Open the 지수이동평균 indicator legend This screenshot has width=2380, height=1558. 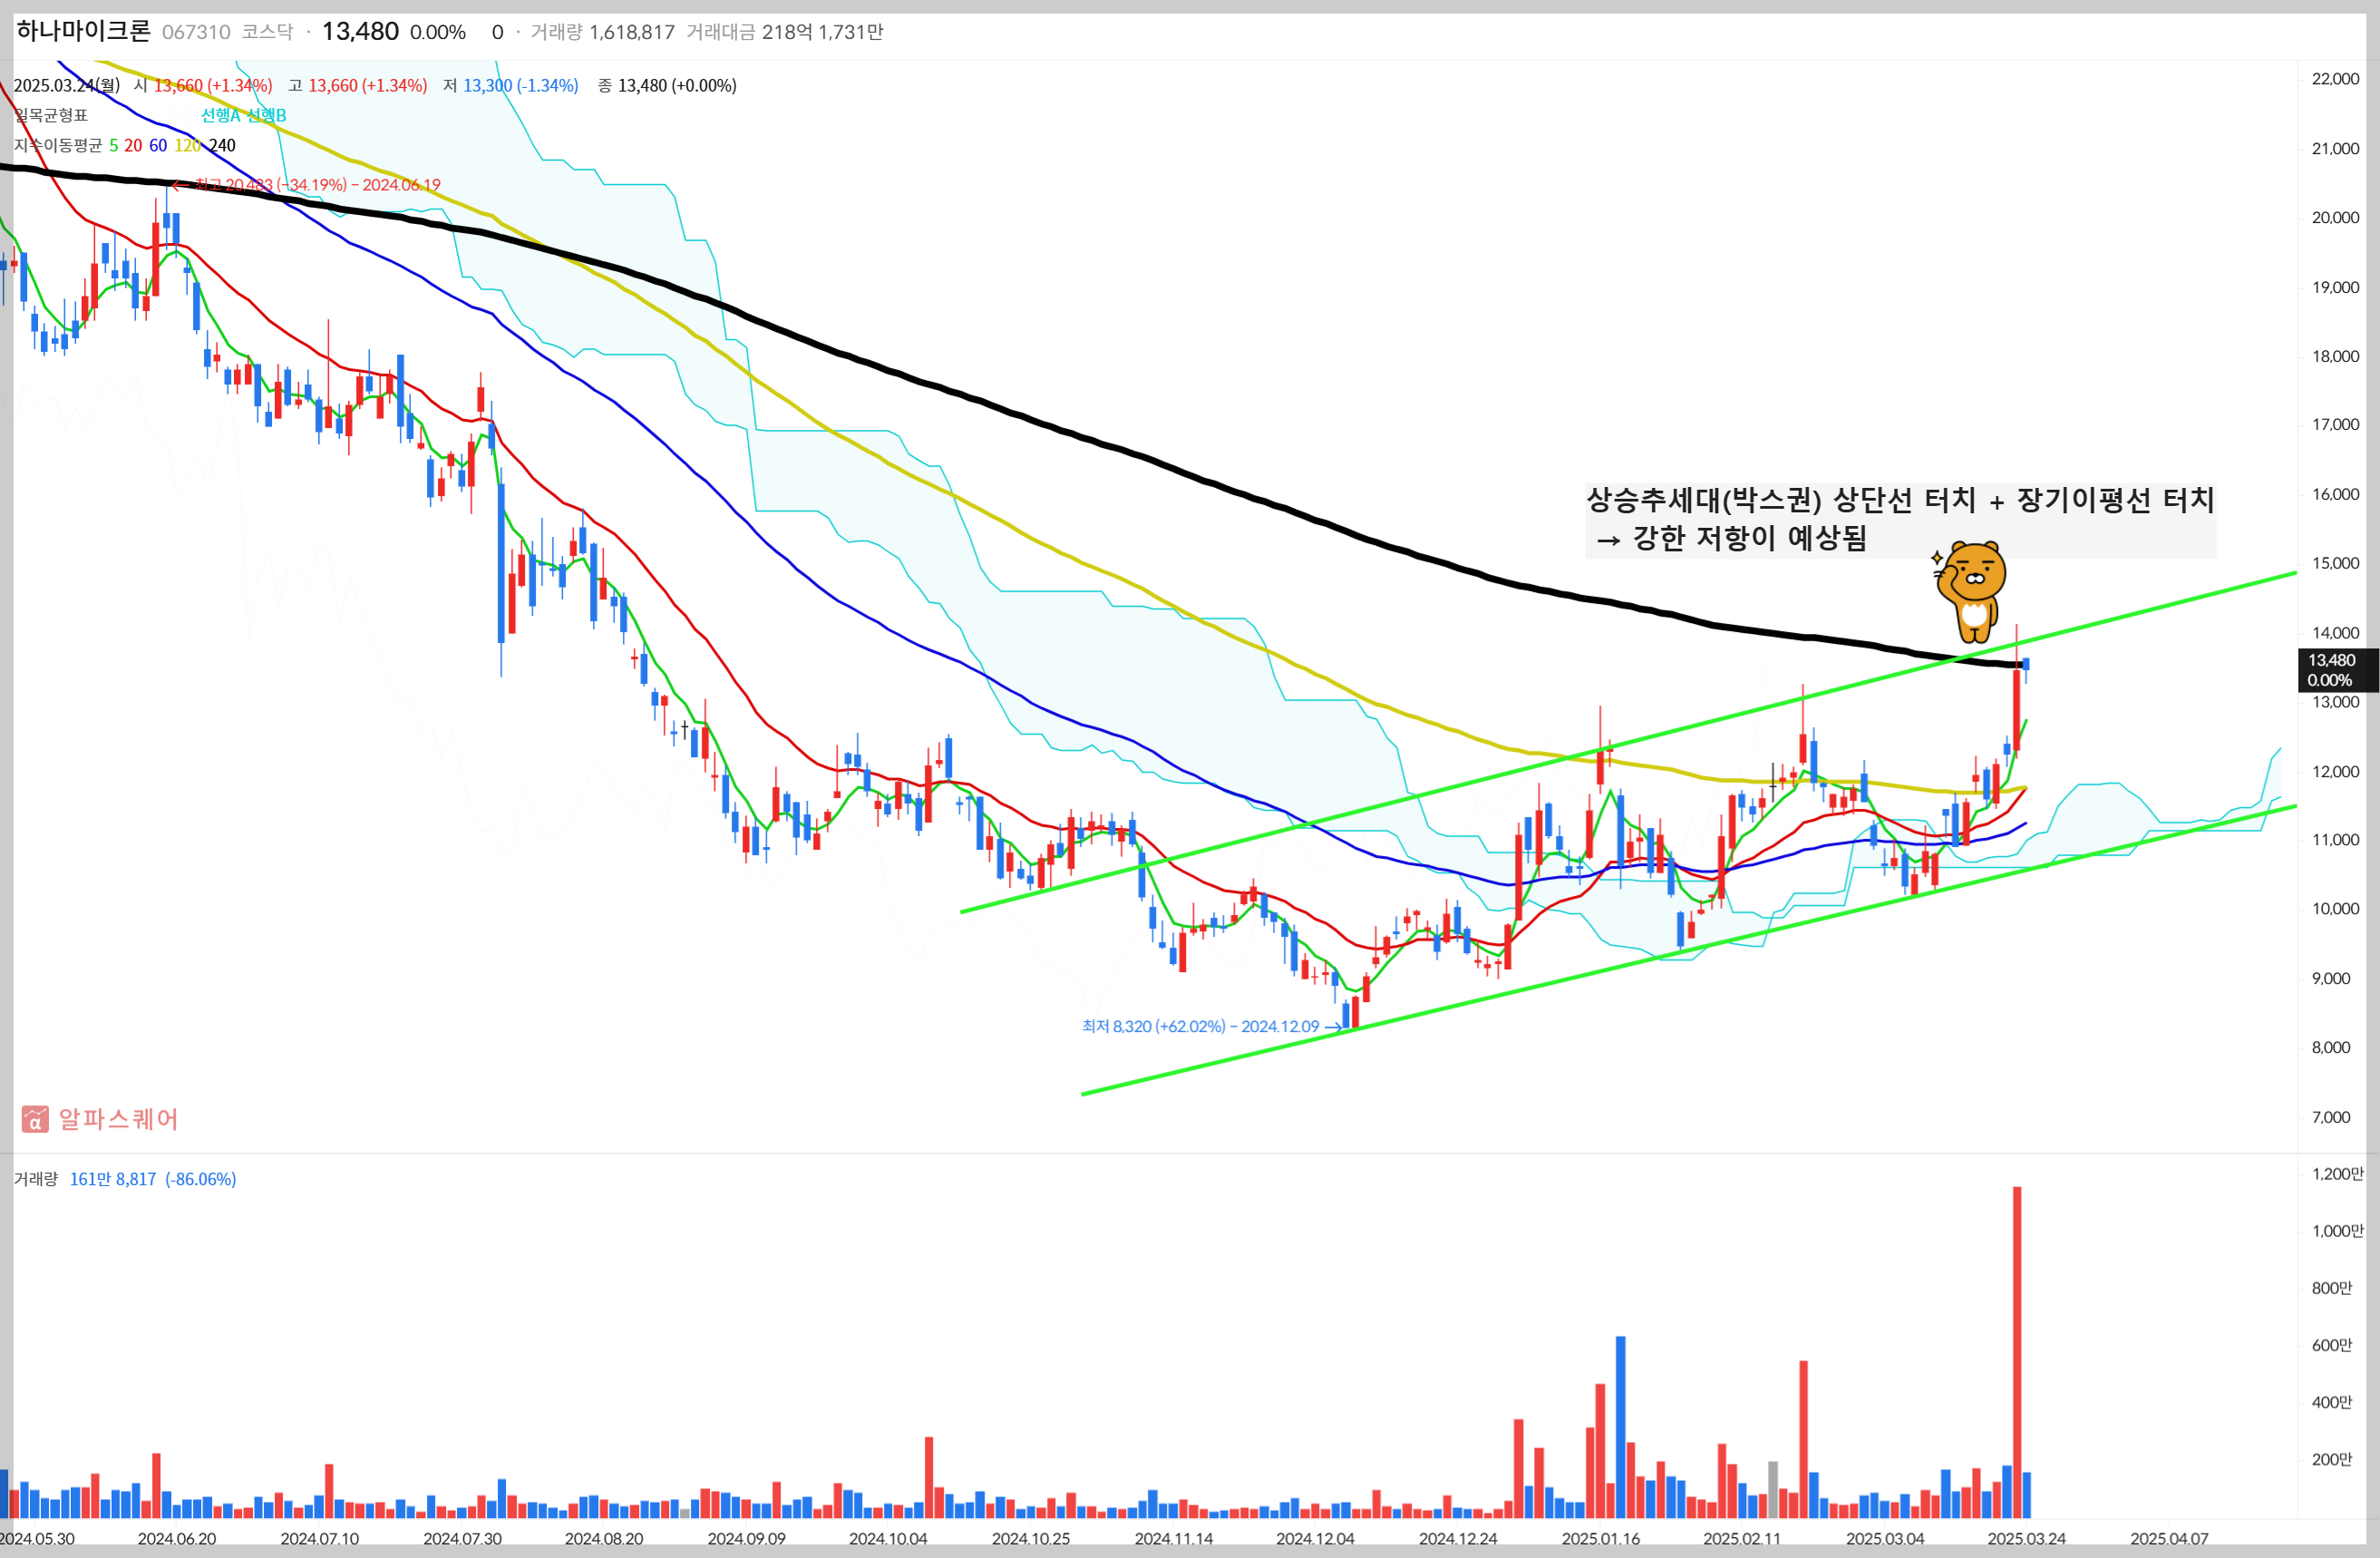coord(58,145)
